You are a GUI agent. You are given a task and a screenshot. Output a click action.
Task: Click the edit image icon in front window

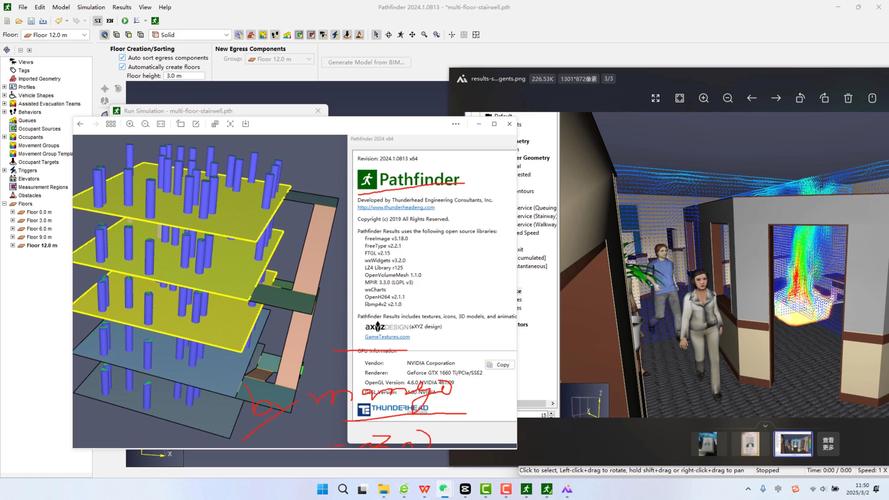pyautogui.click(x=196, y=124)
